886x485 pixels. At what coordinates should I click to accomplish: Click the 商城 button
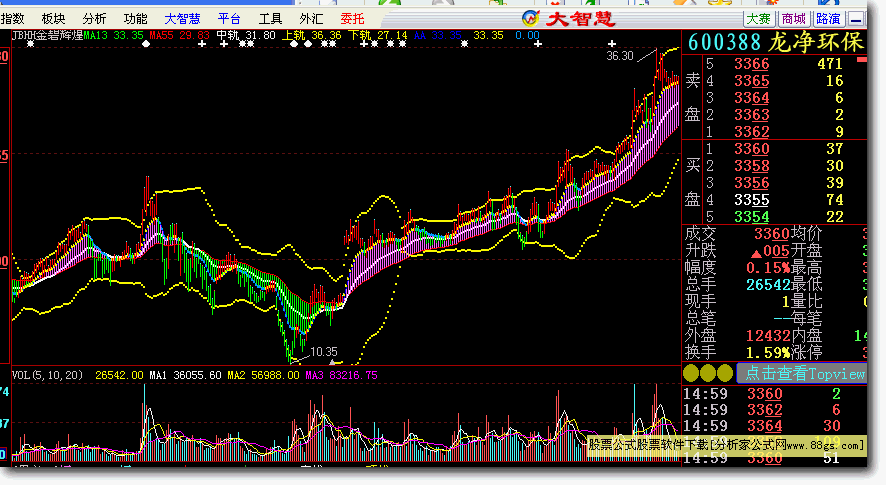point(793,19)
